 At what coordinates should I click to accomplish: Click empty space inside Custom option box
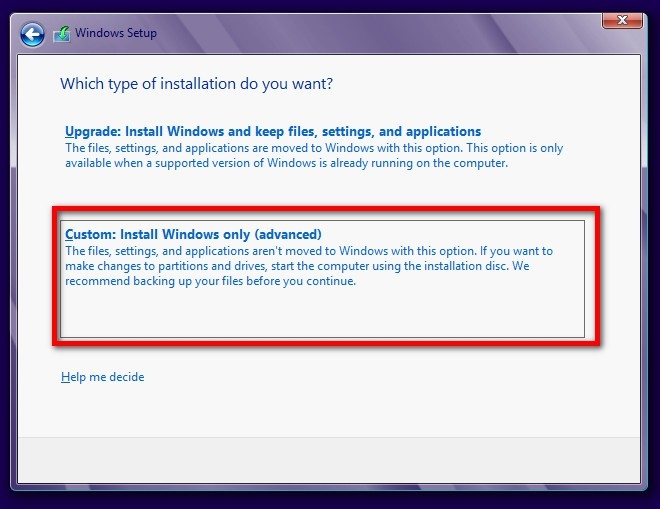[x=320, y=315]
